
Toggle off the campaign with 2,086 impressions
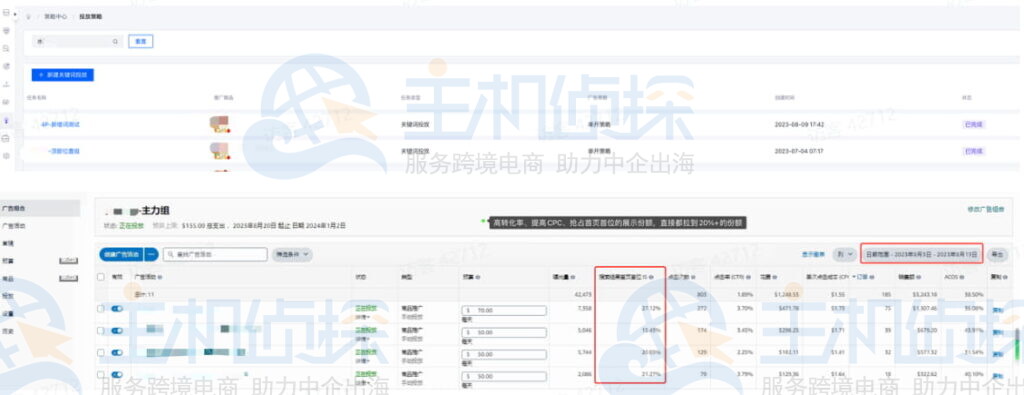click(x=117, y=375)
